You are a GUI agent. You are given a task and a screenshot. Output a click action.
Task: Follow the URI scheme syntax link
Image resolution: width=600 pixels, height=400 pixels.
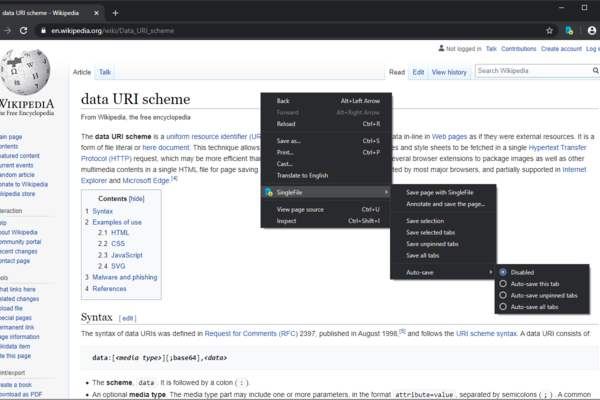pyautogui.click(x=486, y=334)
